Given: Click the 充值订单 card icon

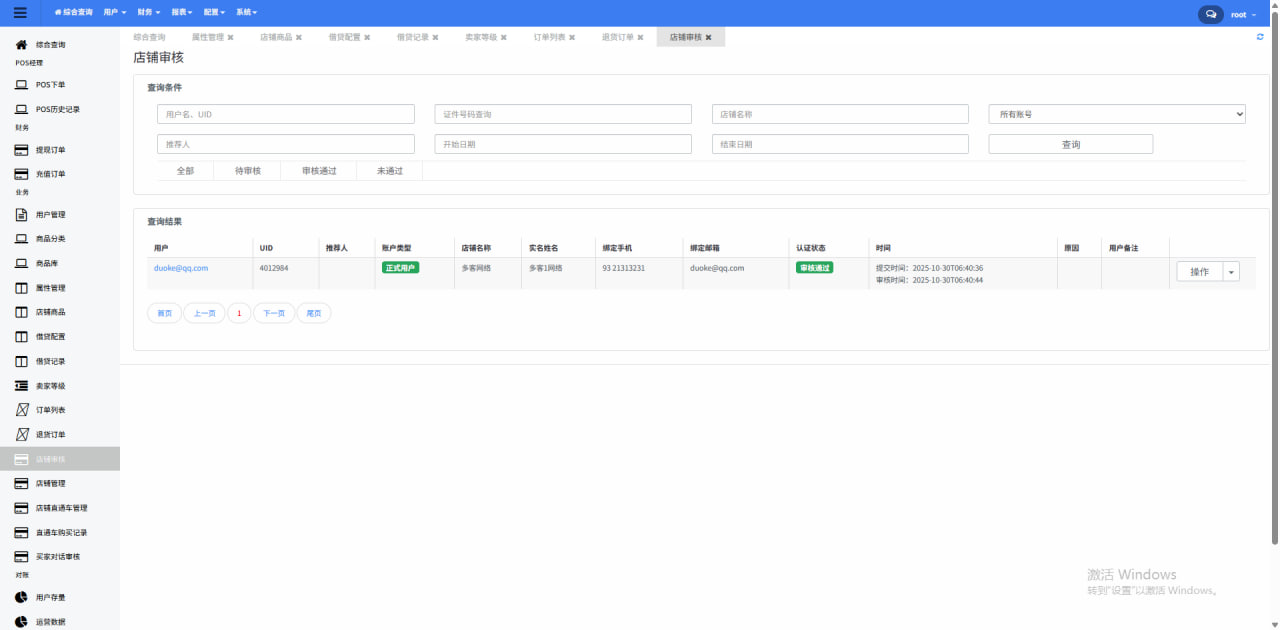Looking at the screenshot, I should coord(21,174).
